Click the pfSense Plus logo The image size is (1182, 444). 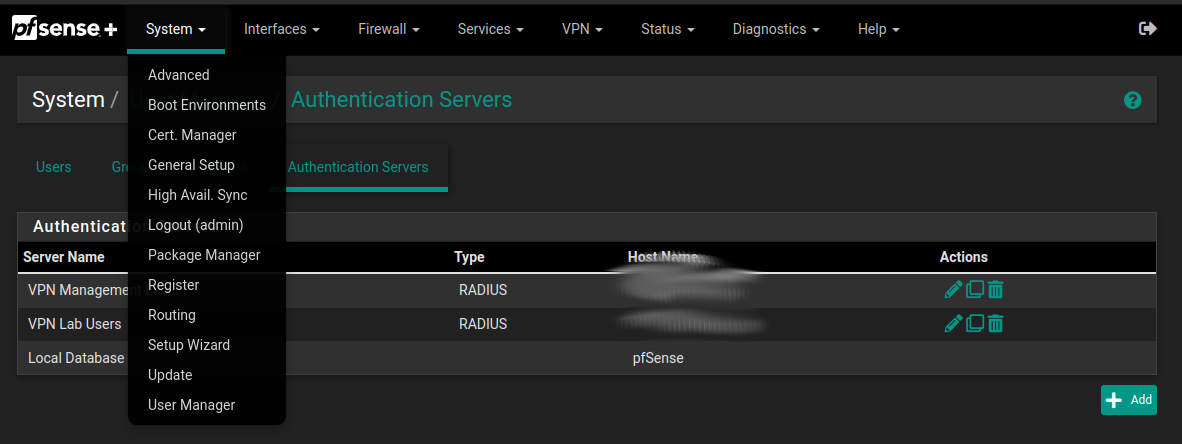(65, 29)
